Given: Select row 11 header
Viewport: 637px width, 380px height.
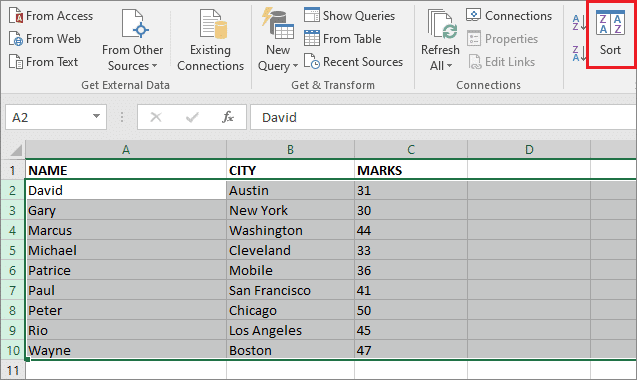Looking at the screenshot, I should coord(13,370).
